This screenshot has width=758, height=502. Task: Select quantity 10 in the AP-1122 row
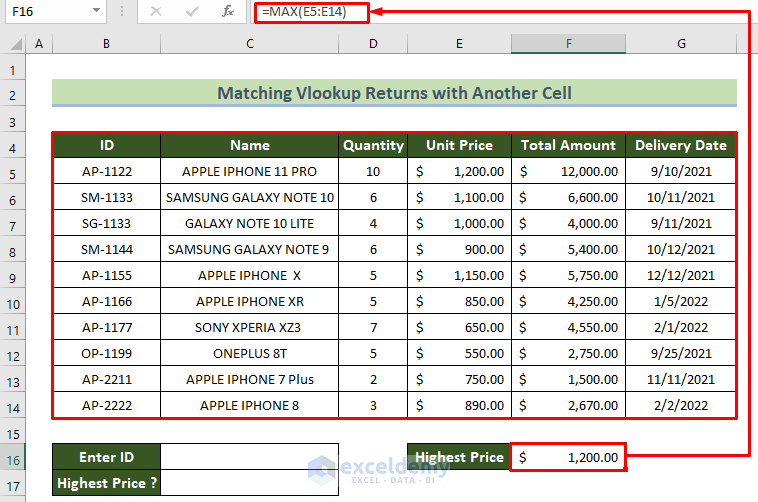pyautogui.click(x=373, y=171)
